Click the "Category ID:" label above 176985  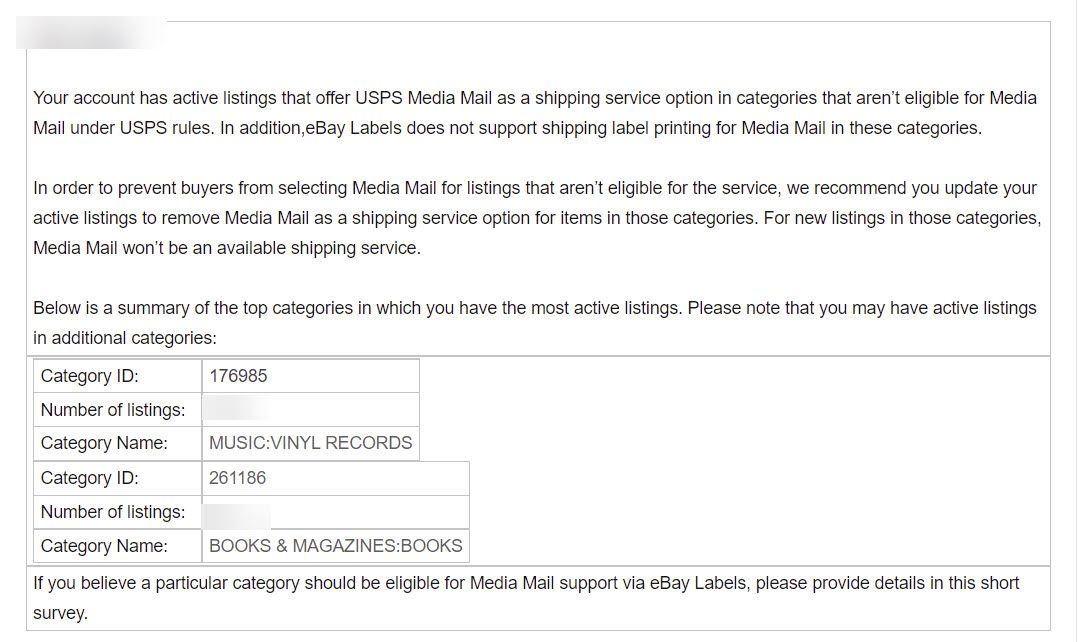(x=89, y=376)
